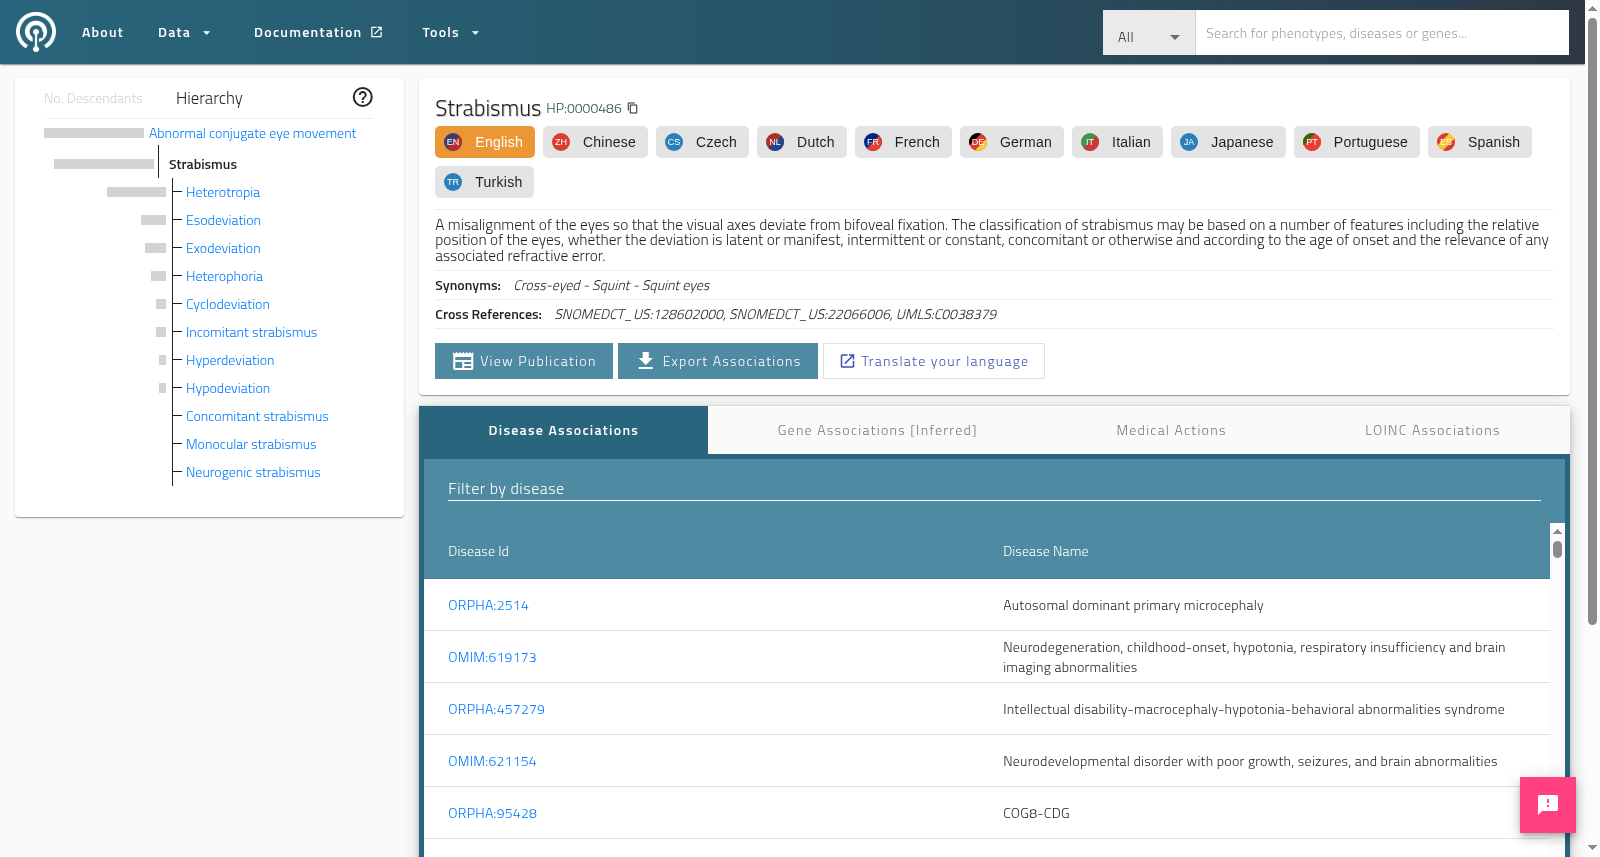Click the Strabismus hierarchy current term
The width and height of the screenshot is (1600, 857).
point(203,164)
